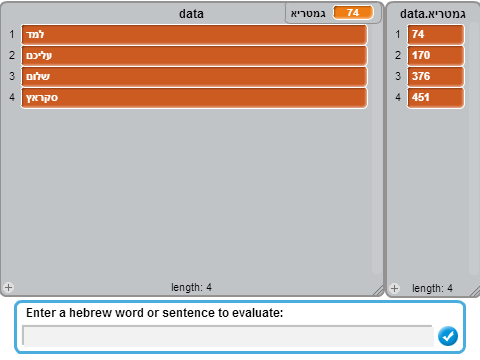
Task: Select the 376 entry in data.גמטריא list
Action: pos(435,76)
